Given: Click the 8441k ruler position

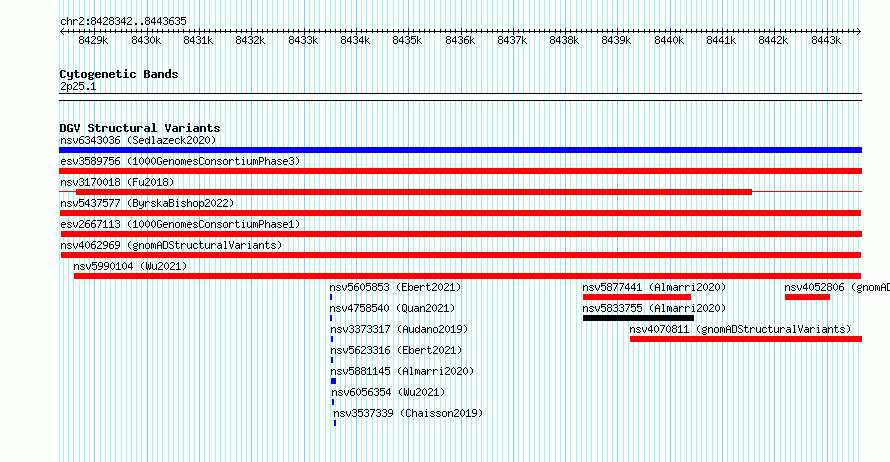Looking at the screenshot, I should (721, 40).
